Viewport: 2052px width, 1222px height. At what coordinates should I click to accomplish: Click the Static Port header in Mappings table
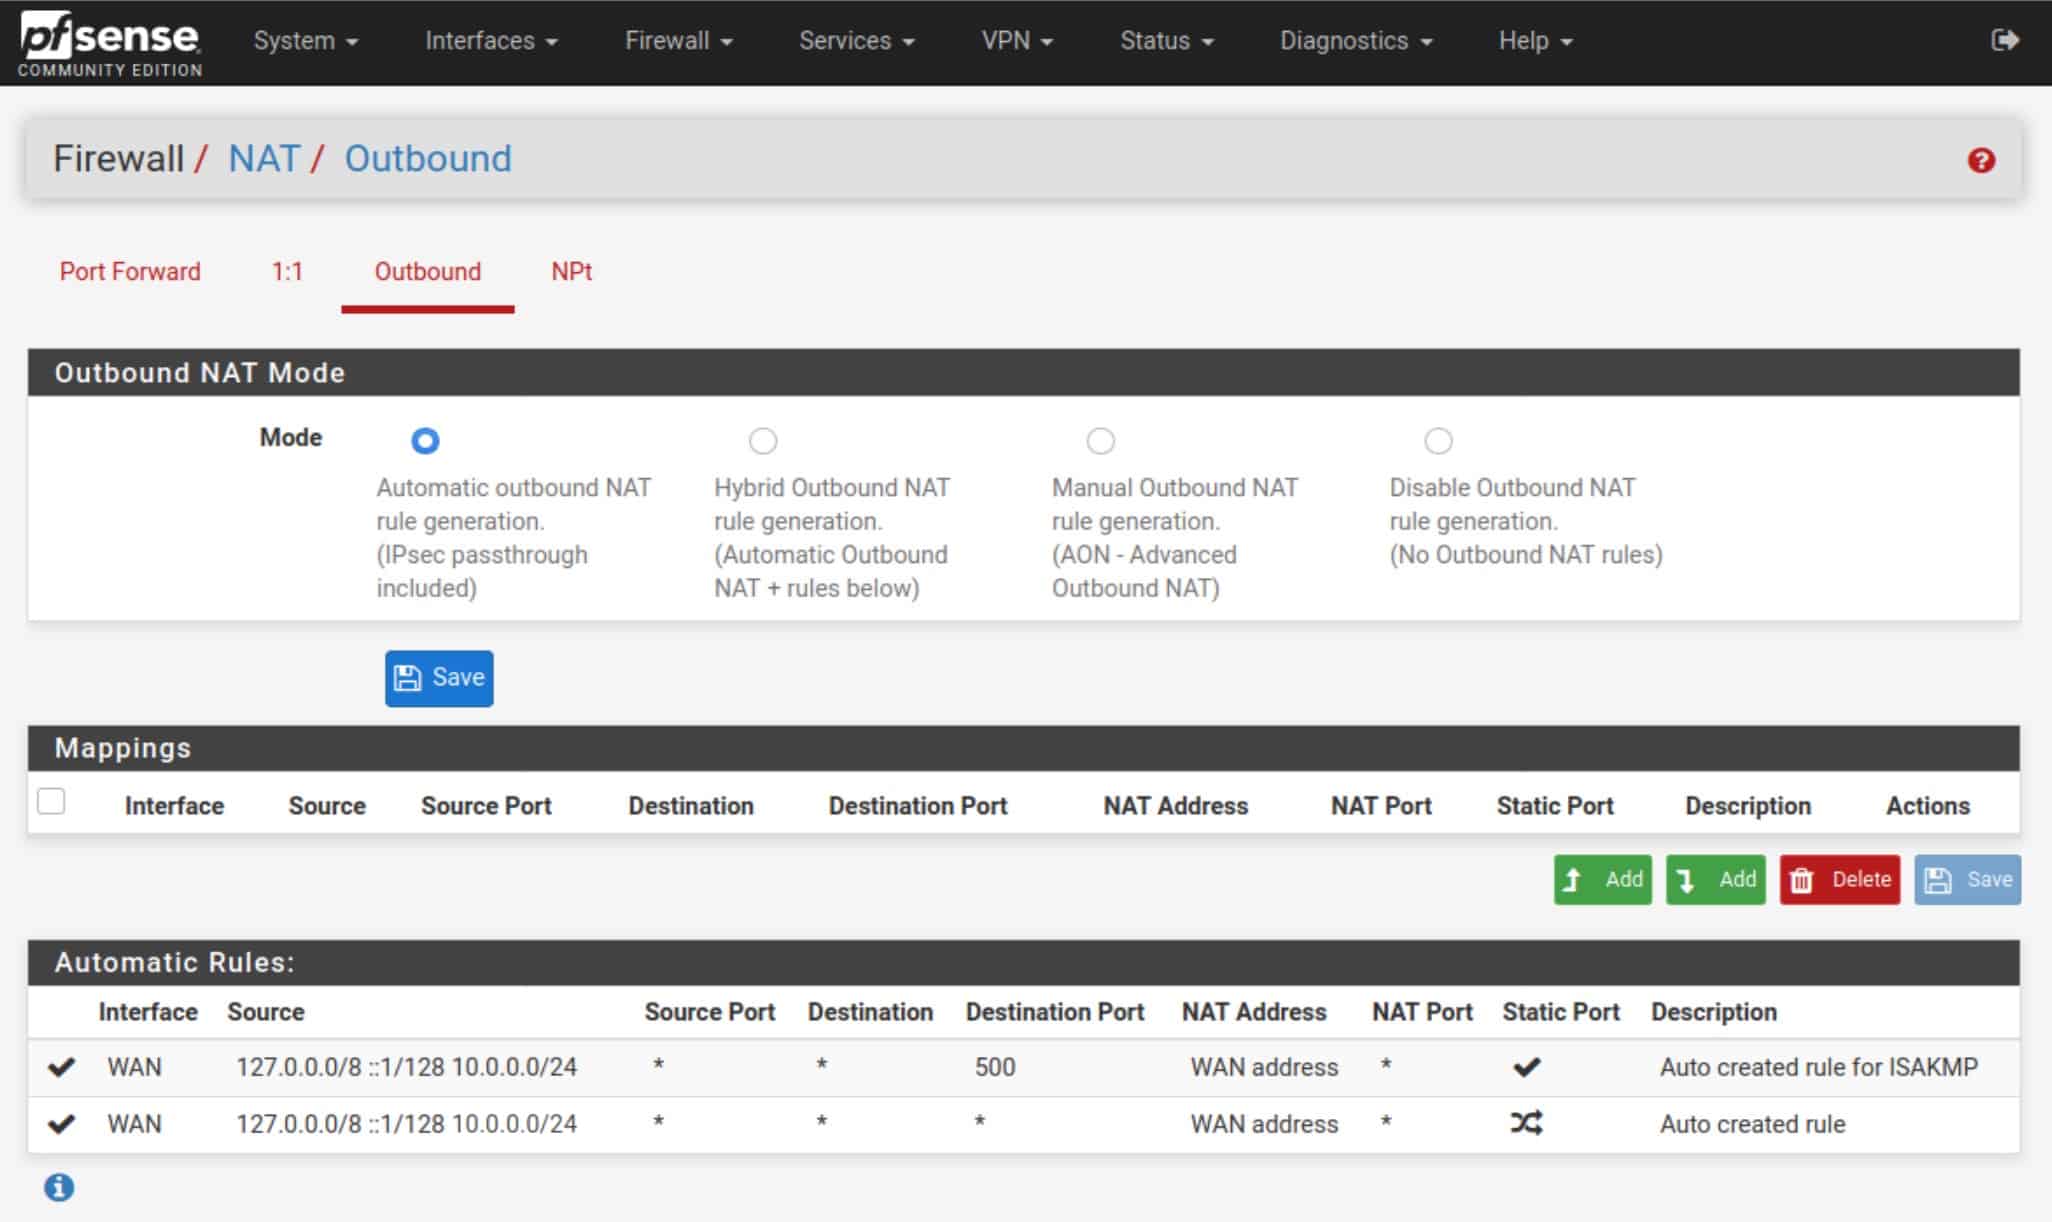point(1555,805)
